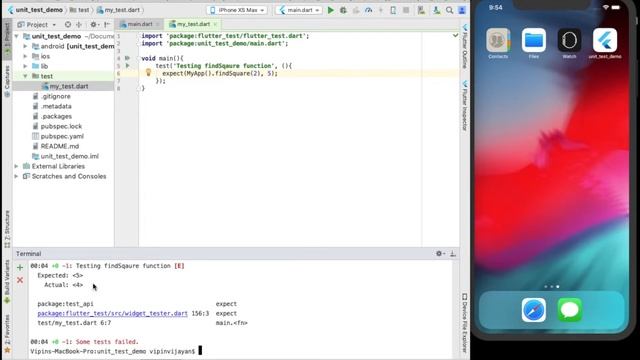
Task: Follow the widget_tester.dart link in the terminal
Action: (112, 313)
